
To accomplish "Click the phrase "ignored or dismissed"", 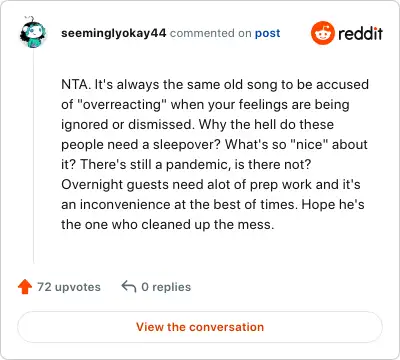I will [x=127, y=125].
